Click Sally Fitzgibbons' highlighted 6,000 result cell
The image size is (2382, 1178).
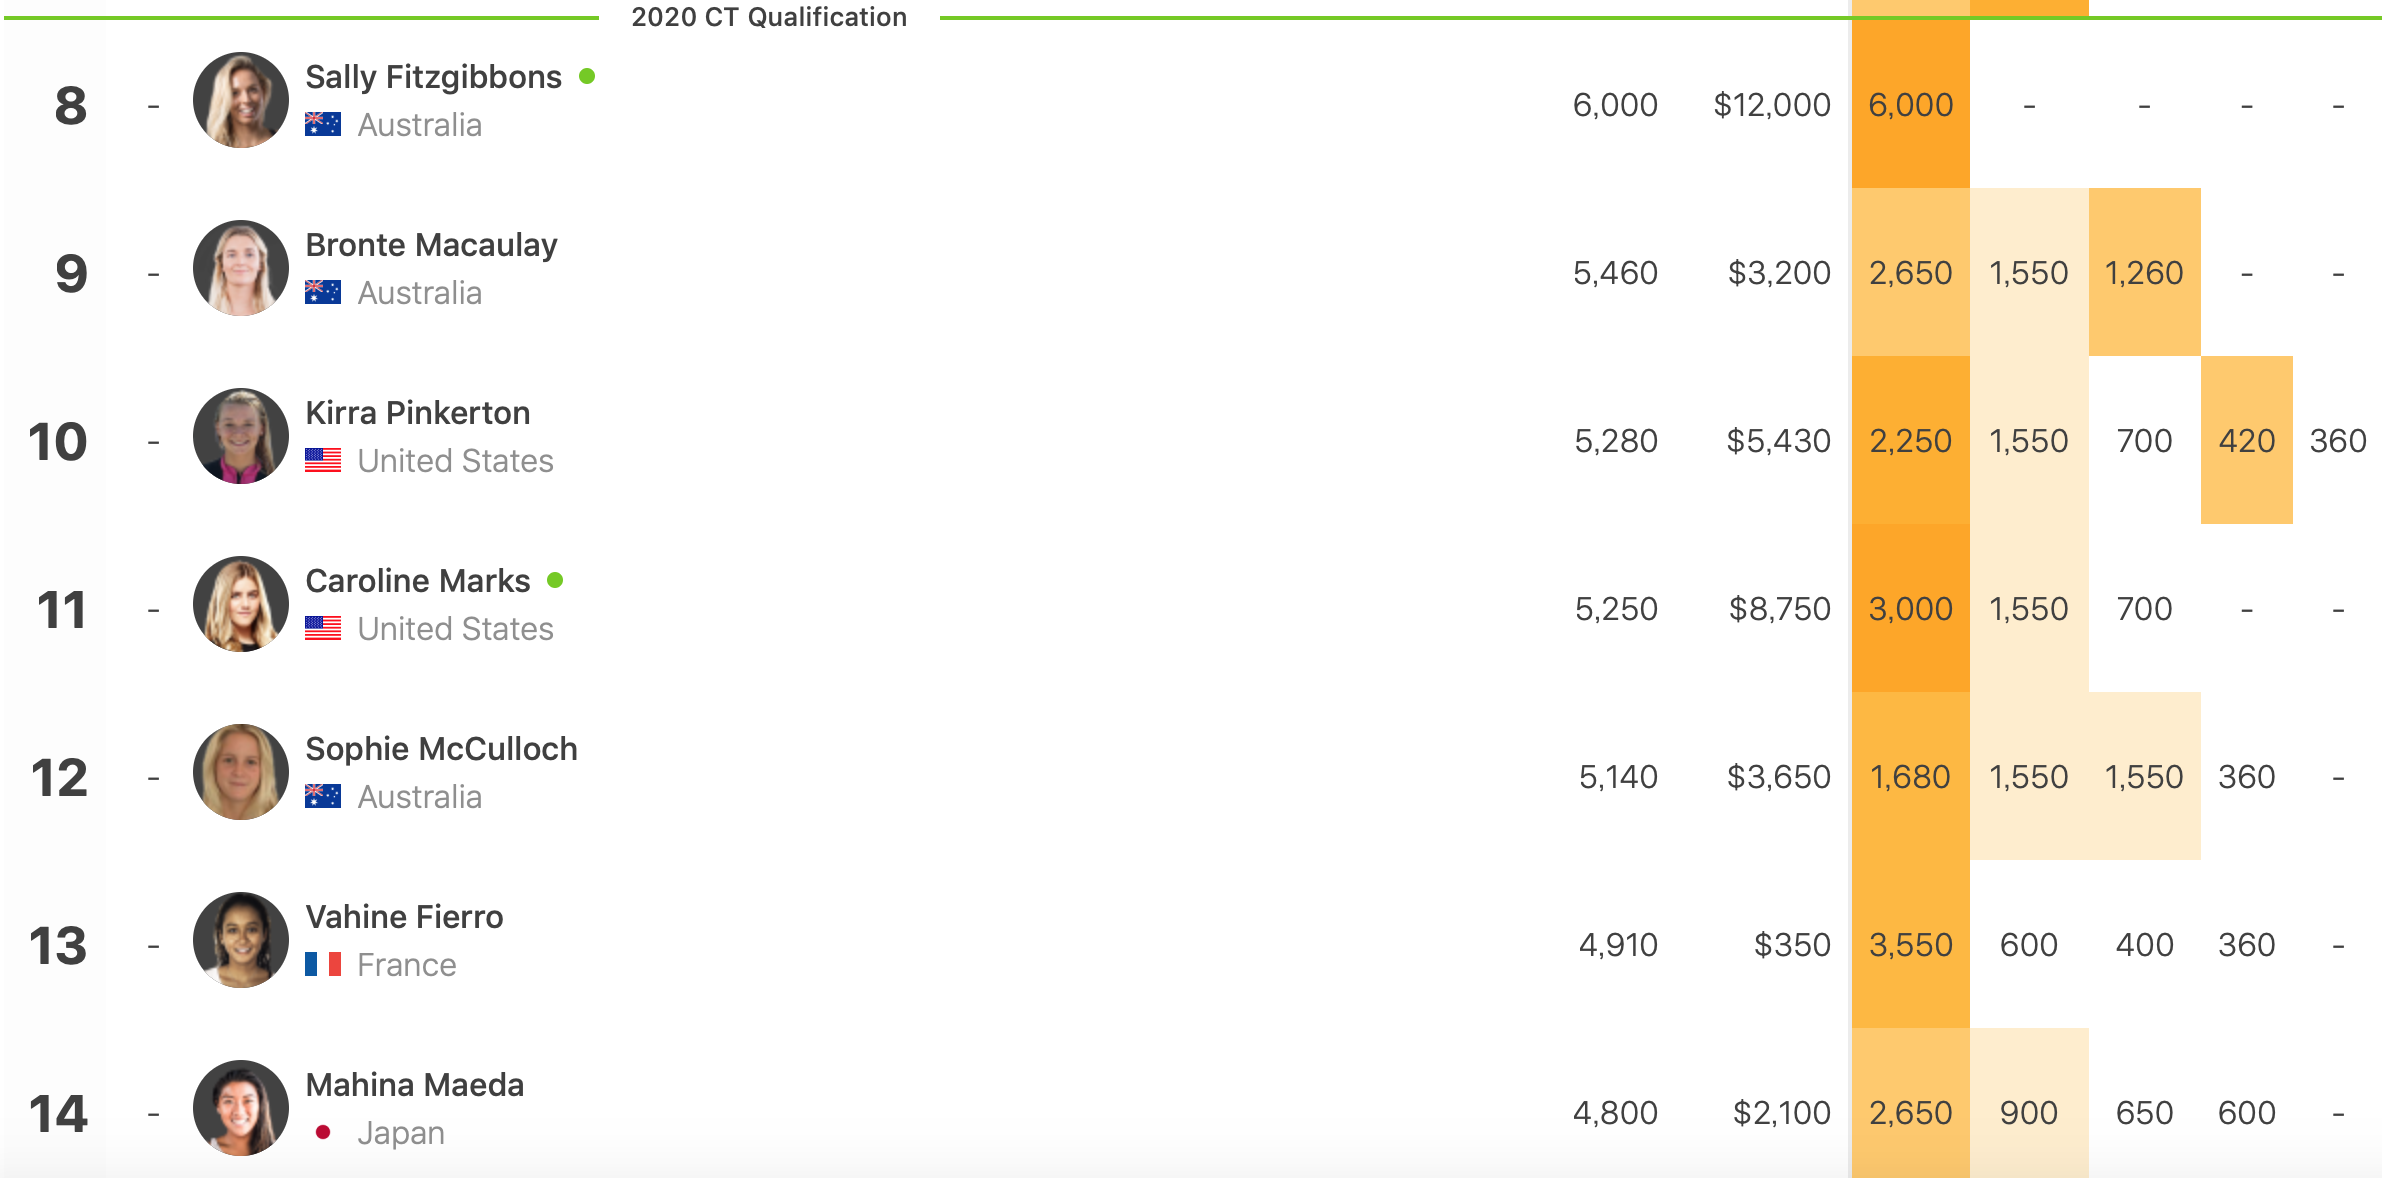[x=1910, y=105]
